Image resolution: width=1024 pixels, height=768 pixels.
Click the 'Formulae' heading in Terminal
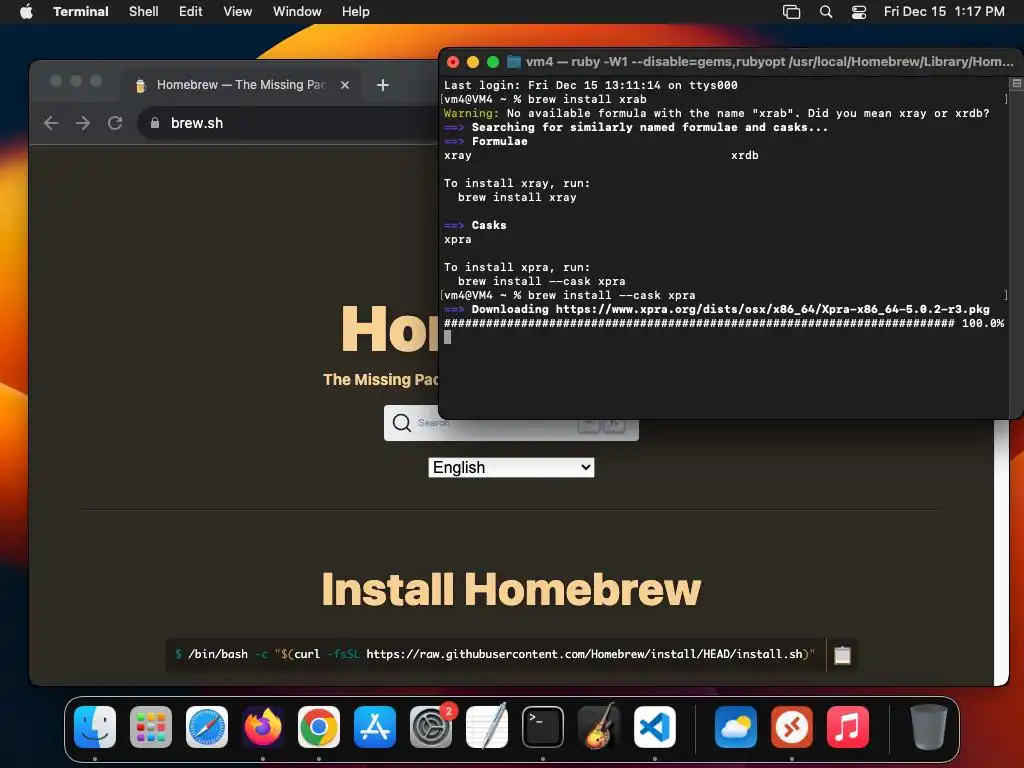[499, 141]
